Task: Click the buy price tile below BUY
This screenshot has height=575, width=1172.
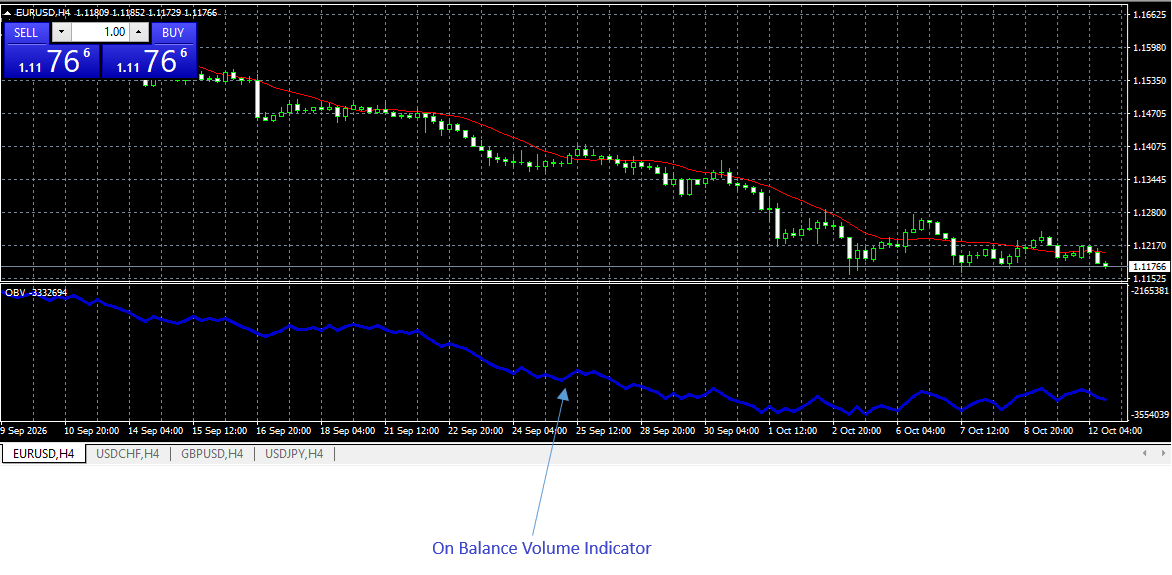Action: 149,61
